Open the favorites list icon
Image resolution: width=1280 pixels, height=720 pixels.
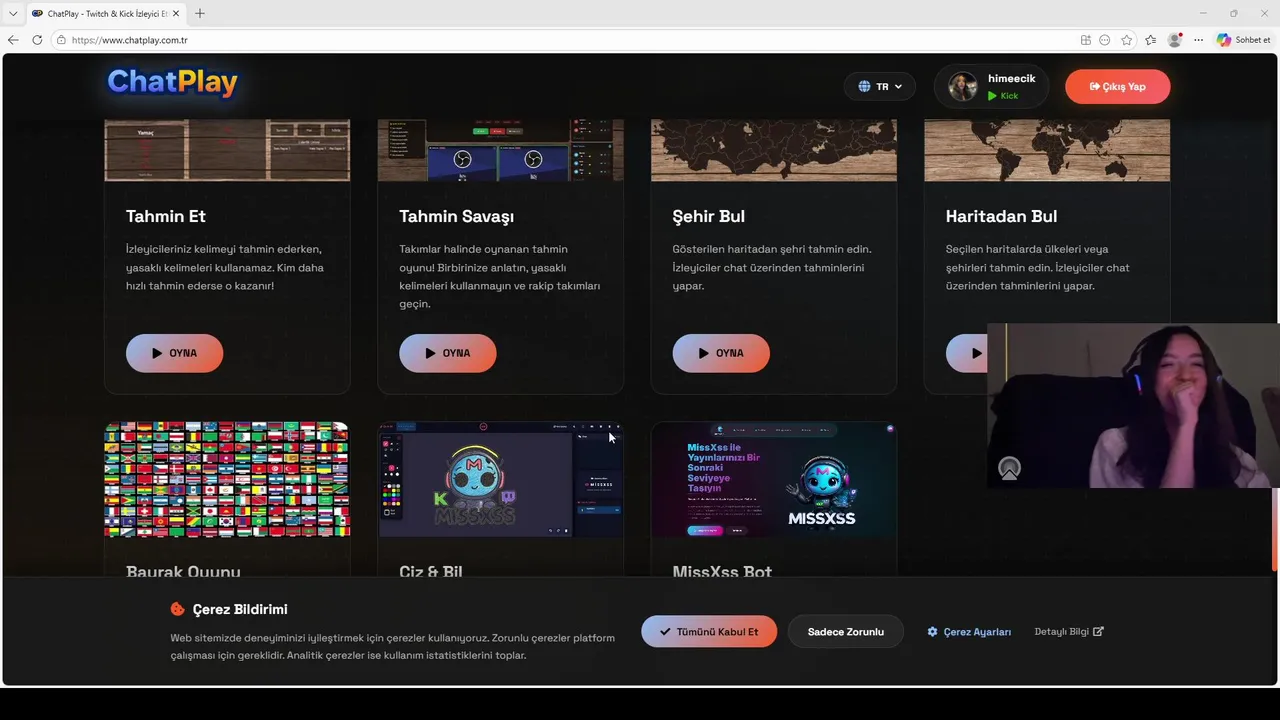1151,40
